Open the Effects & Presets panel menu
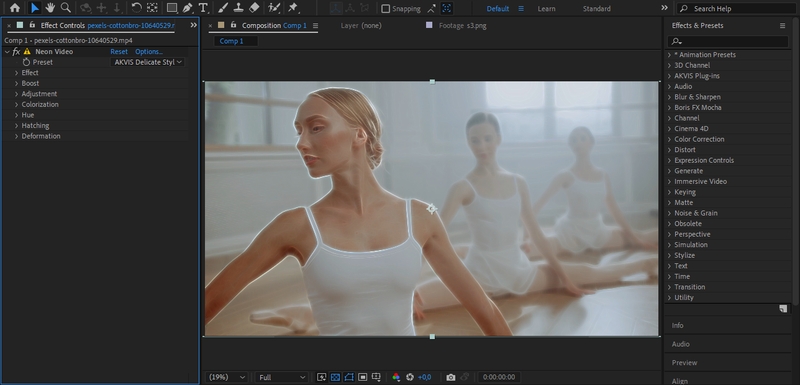The width and height of the screenshot is (800, 385). click(783, 25)
